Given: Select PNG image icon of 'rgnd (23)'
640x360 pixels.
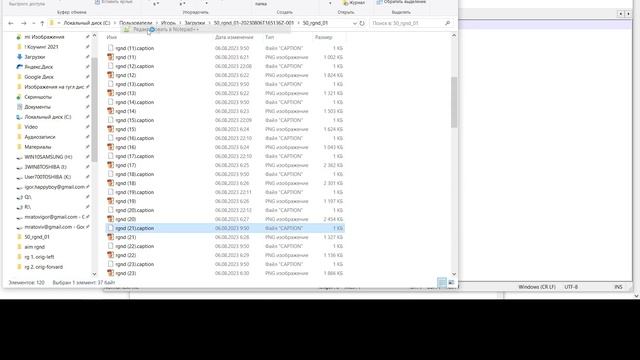Looking at the screenshot, I should (x=110, y=273).
